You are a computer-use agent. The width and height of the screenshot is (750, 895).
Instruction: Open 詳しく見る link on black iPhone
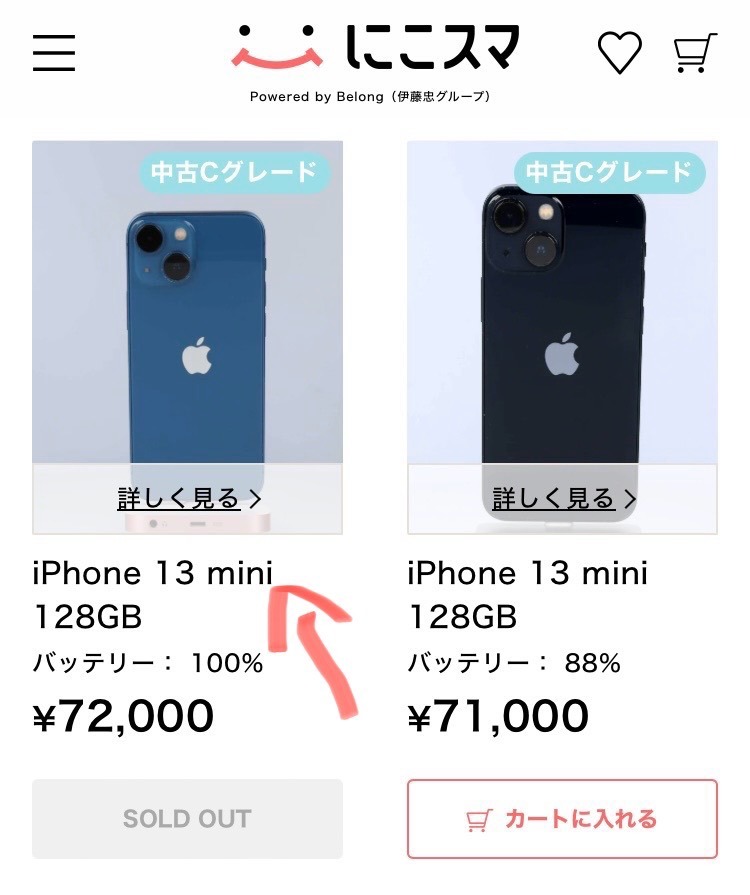pyautogui.click(x=553, y=499)
